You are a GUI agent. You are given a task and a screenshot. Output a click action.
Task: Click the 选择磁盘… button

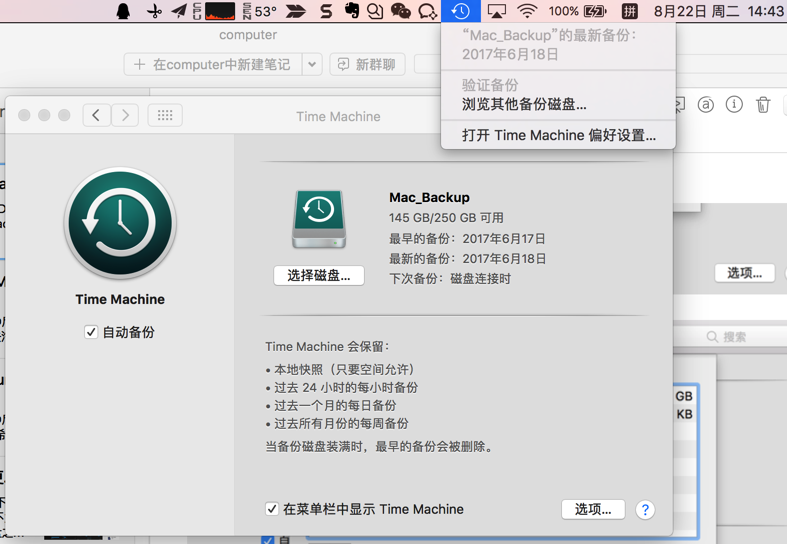point(319,276)
